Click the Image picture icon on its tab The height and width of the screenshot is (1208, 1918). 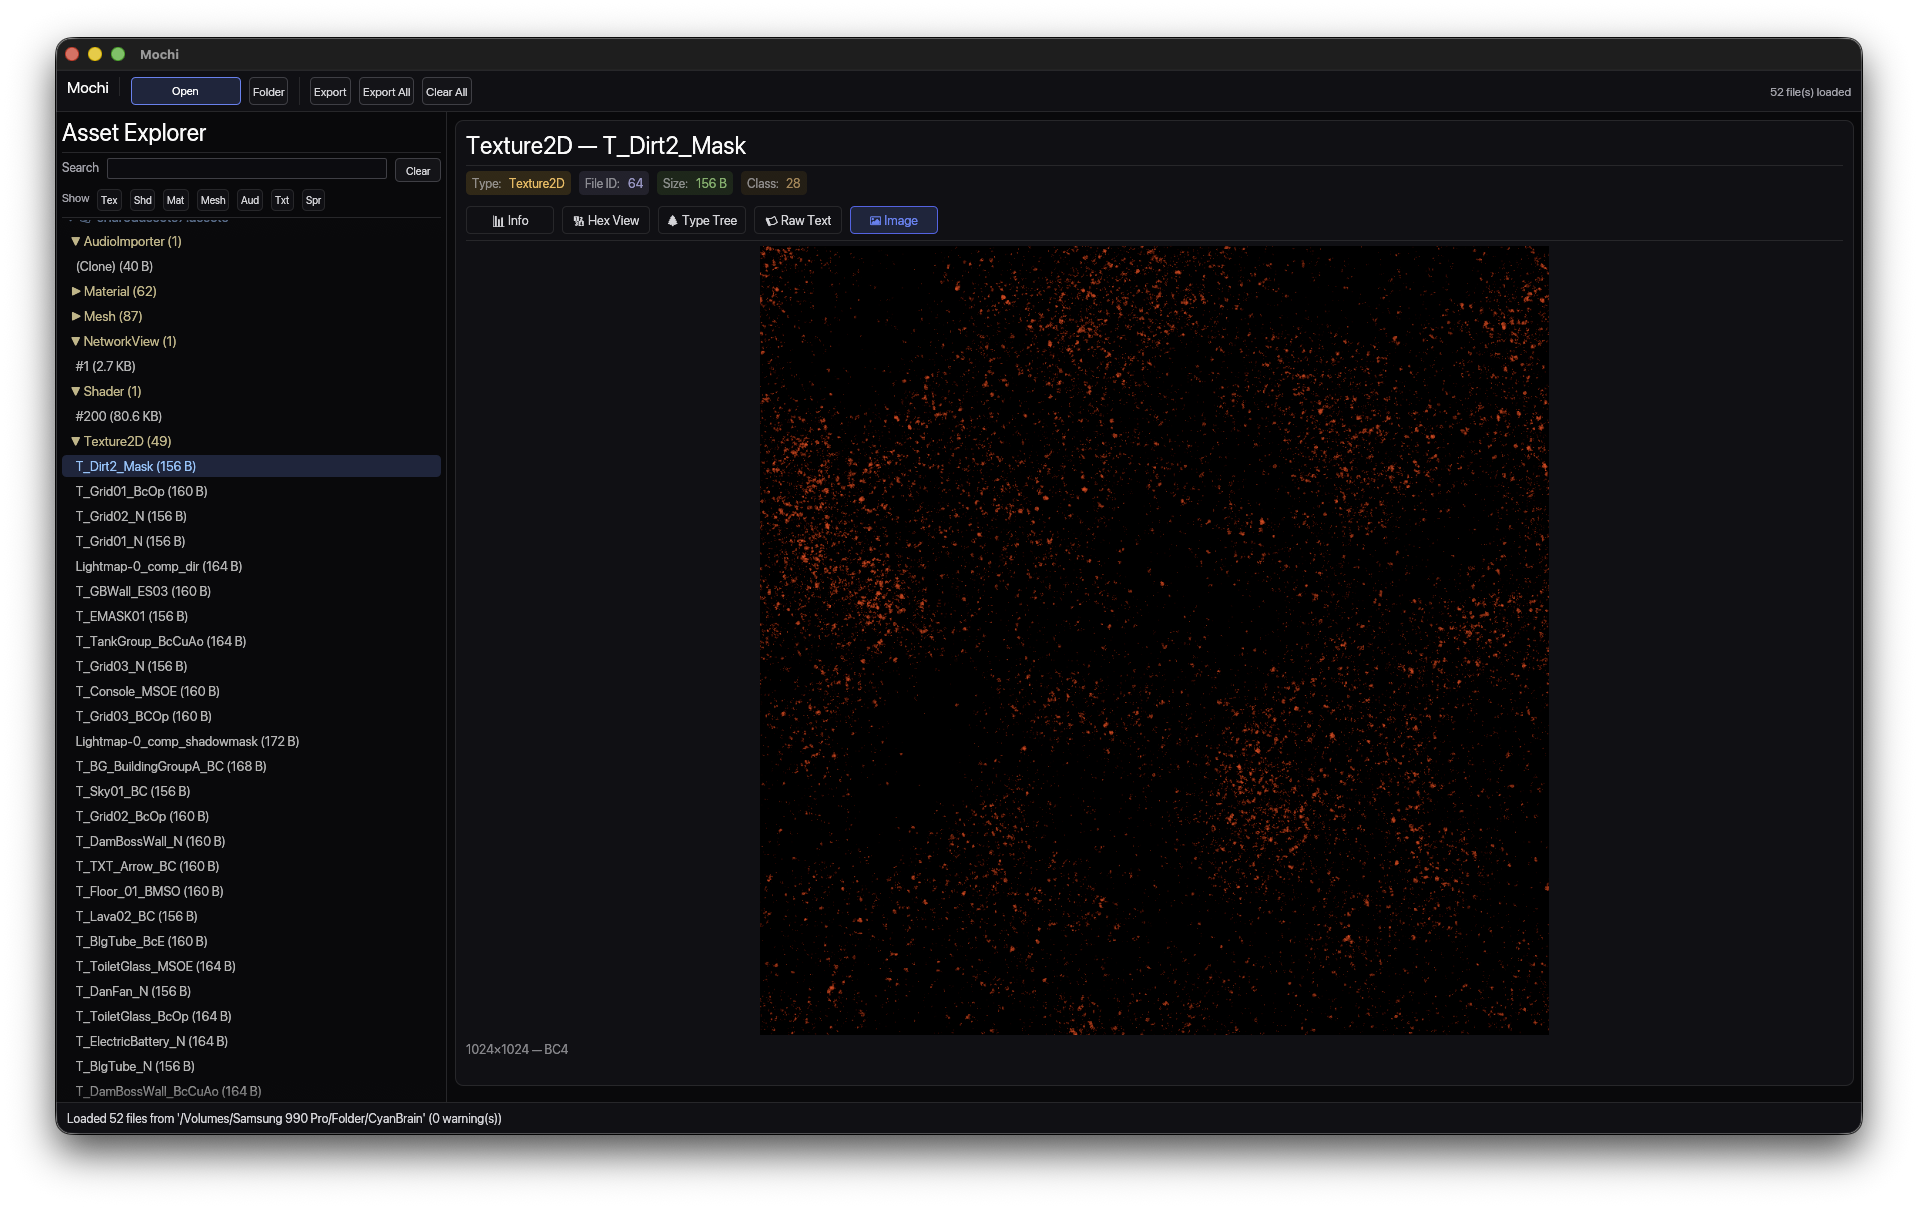(x=872, y=220)
